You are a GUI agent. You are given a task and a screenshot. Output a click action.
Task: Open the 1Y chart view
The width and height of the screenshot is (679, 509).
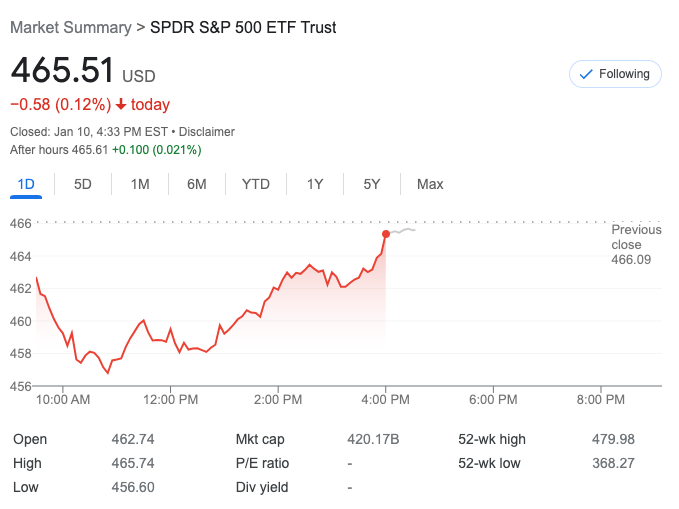point(315,184)
